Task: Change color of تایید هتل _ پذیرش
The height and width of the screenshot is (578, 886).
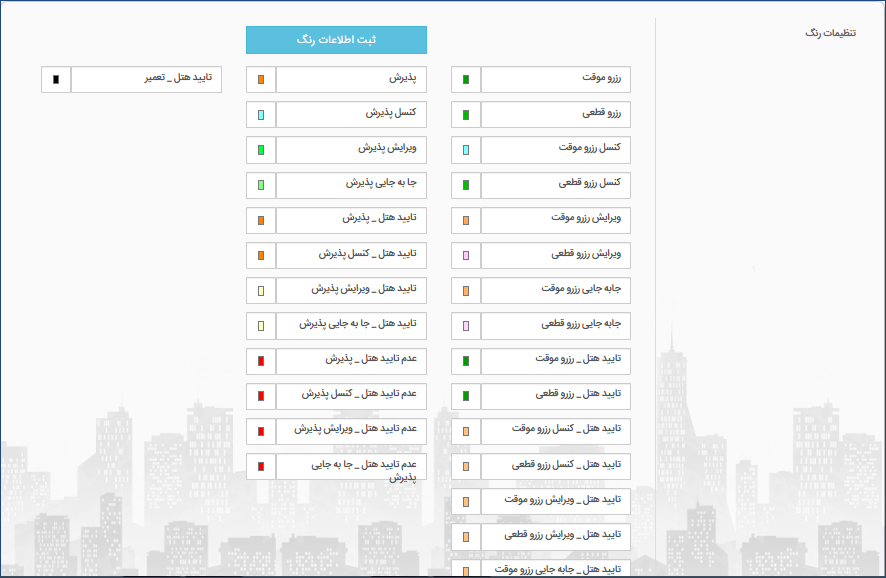Action: tap(261, 220)
